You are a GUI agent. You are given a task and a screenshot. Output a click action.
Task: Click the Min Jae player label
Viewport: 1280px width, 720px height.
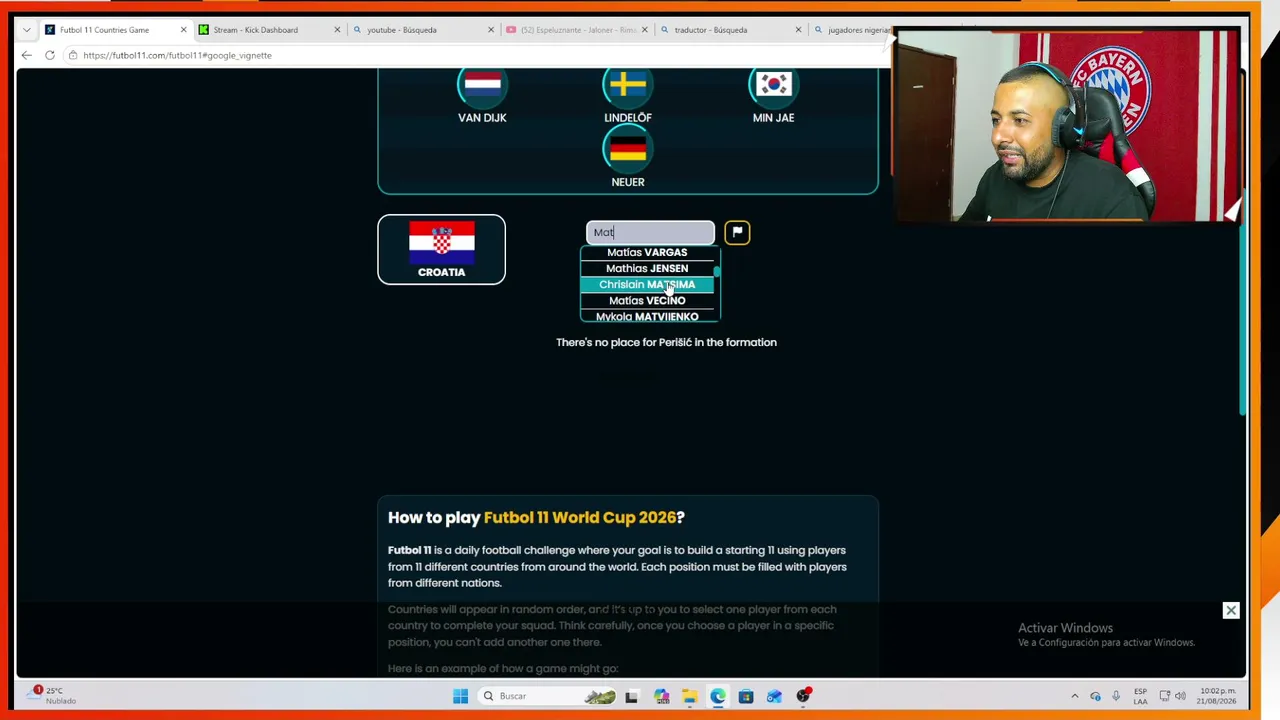(x=773, y=117)
